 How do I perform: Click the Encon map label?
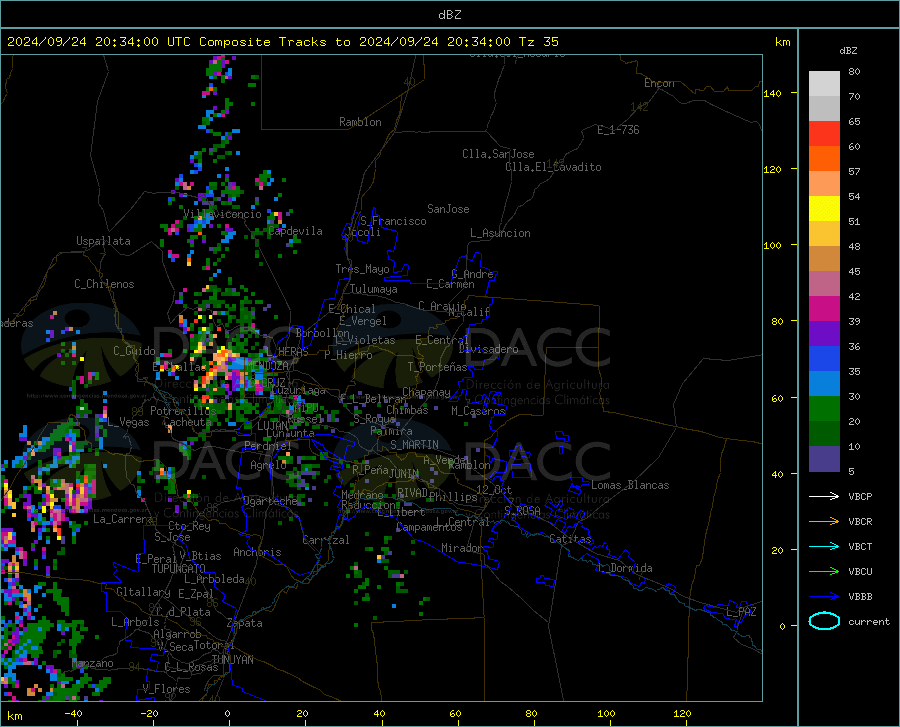pyautogui.click(x=659, y=83)
